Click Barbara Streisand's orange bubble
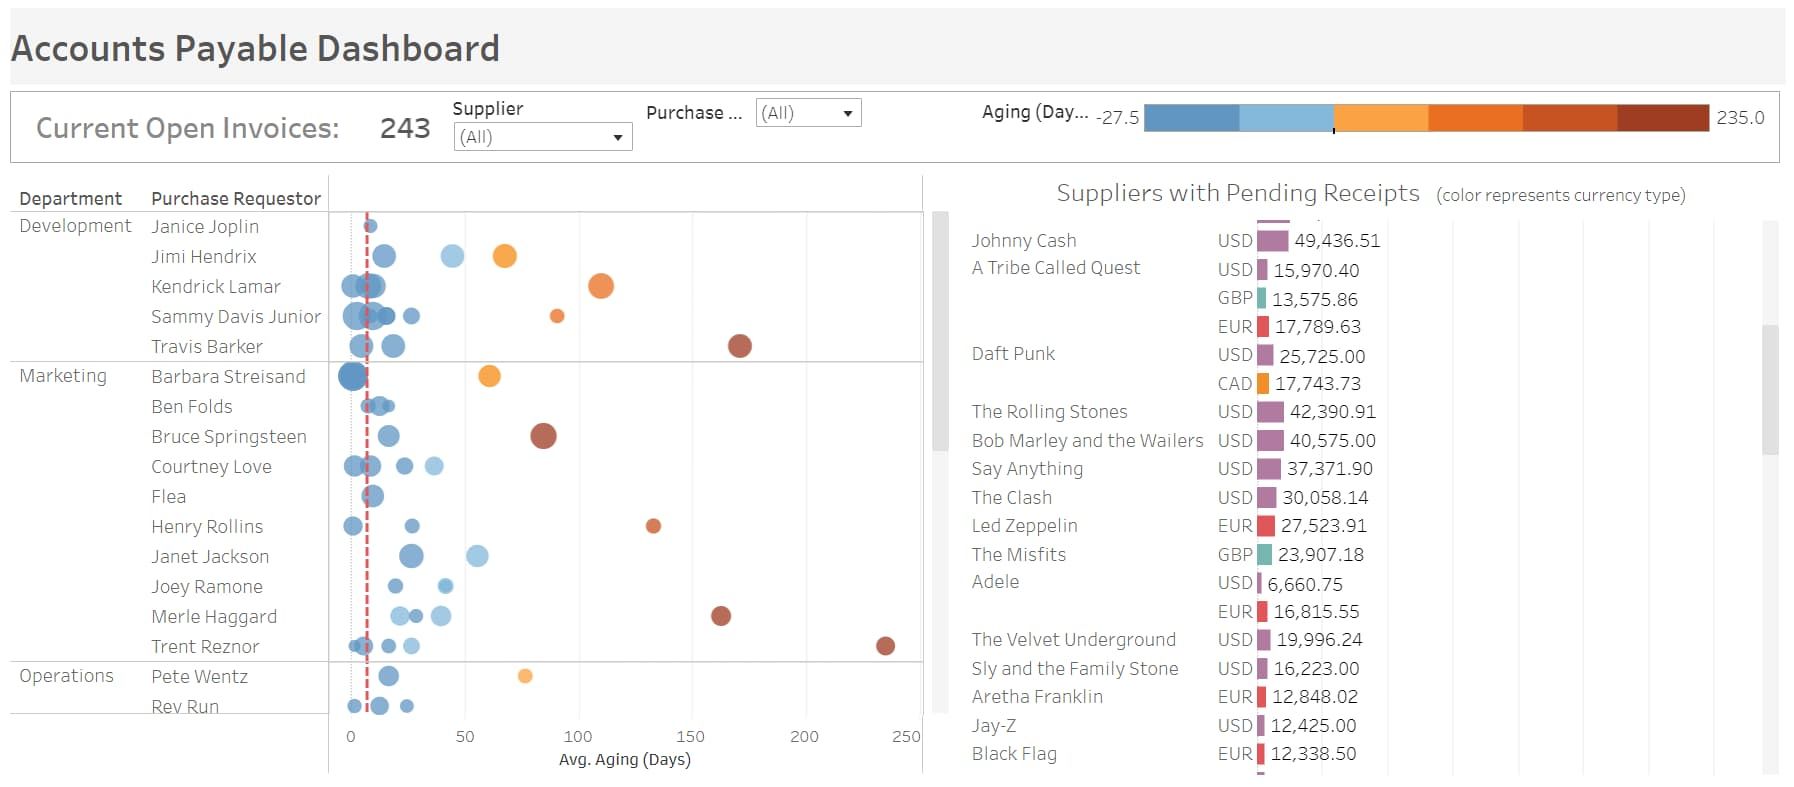 (x=489, y=376)
